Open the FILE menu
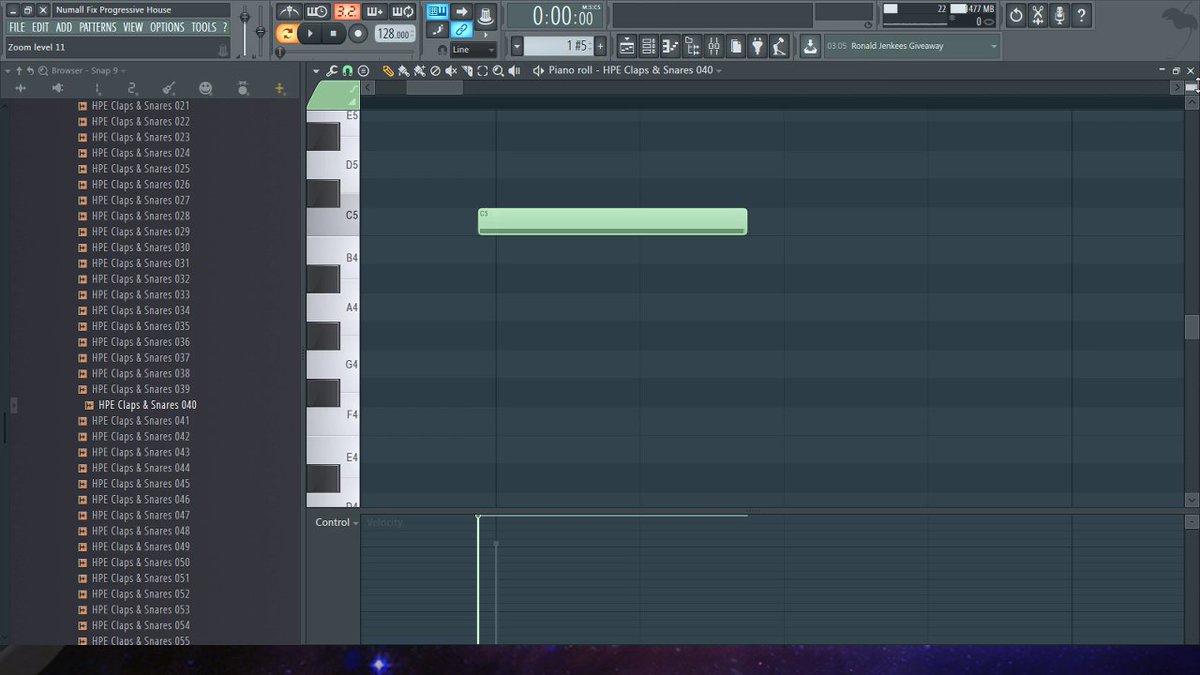The width and height of the screenshot is (1200, 675). tap(17, 27)
